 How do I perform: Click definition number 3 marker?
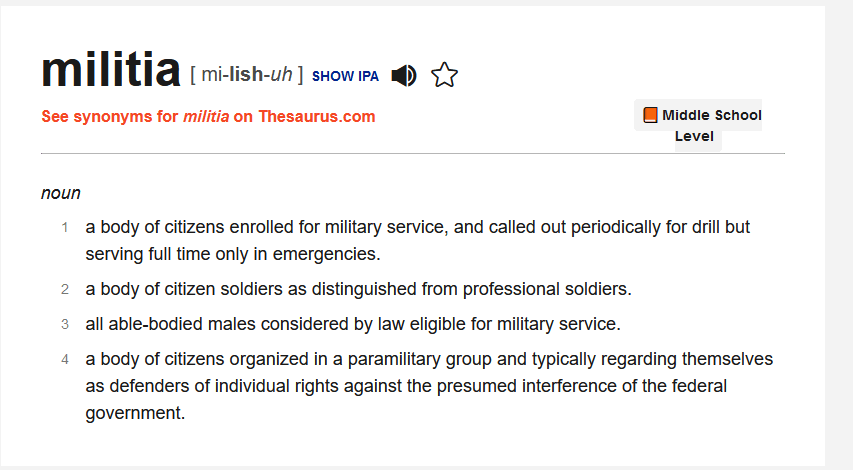pyautogui.click(x=65, y=324)
